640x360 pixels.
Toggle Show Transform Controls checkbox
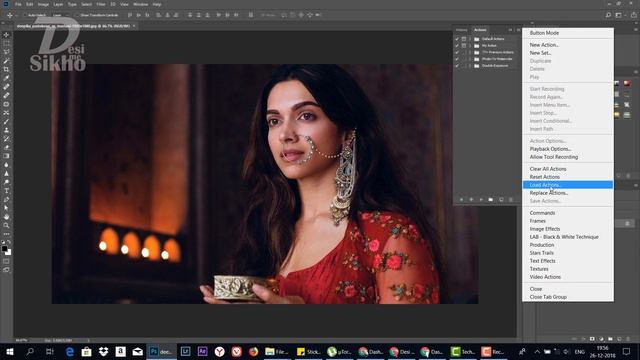[77, 15]
